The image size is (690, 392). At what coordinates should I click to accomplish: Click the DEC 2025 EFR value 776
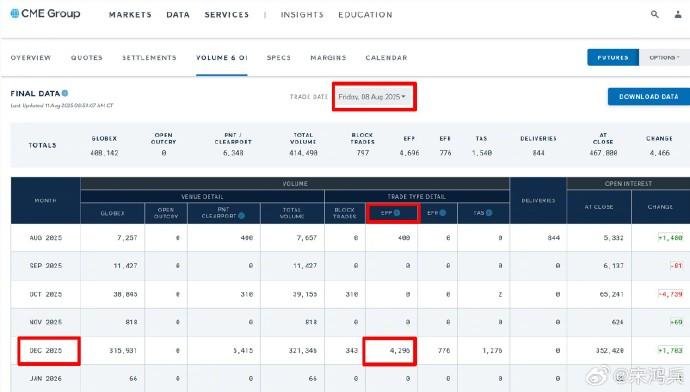pyautogui.click(x=444, y=351)
